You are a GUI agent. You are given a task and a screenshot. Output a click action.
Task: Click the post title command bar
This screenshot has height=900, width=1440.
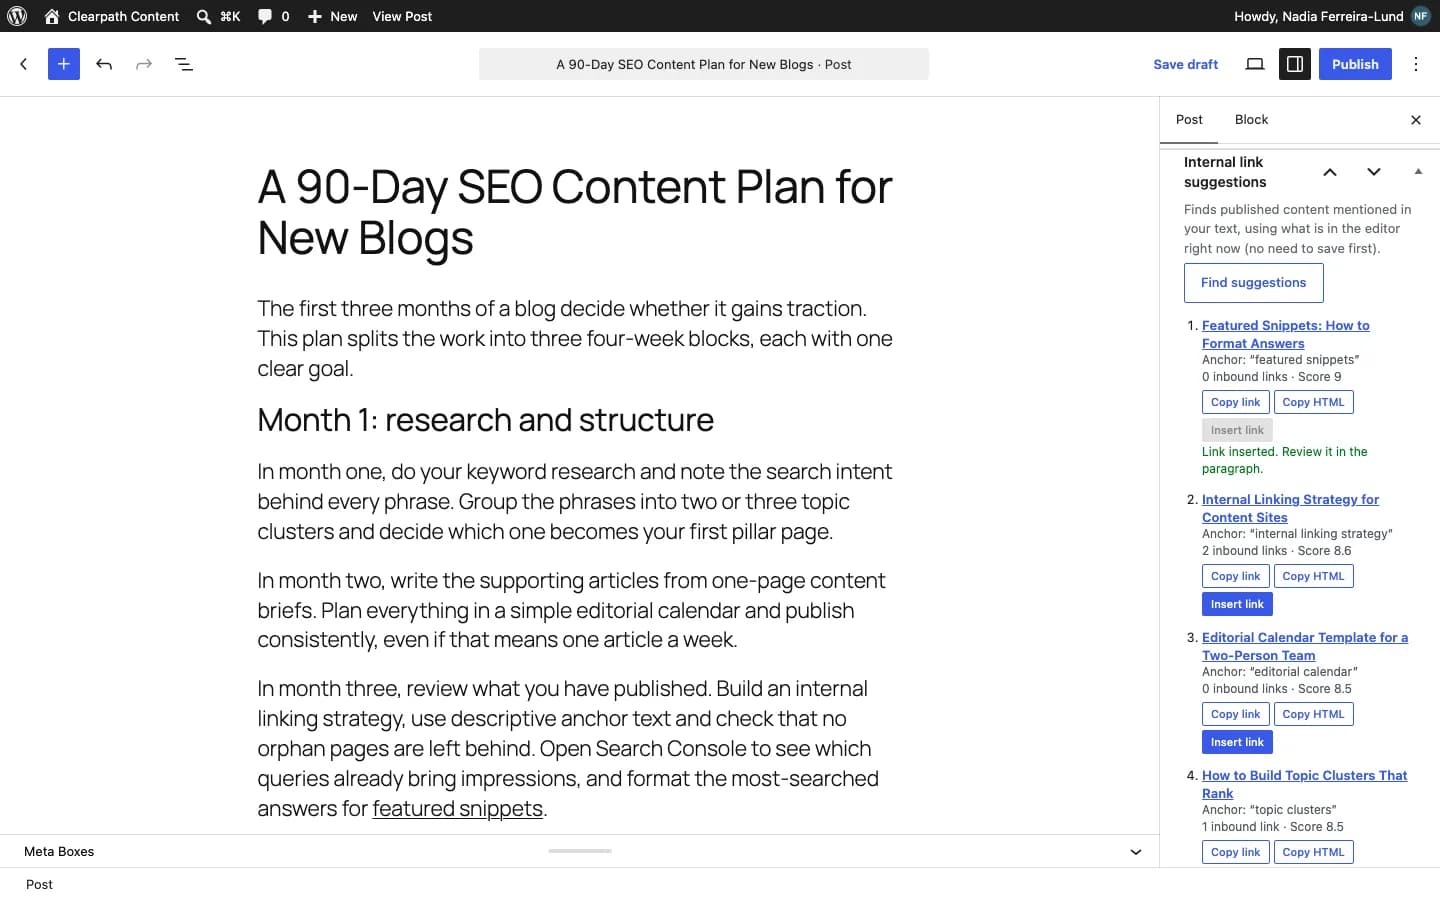click(704, 64)
